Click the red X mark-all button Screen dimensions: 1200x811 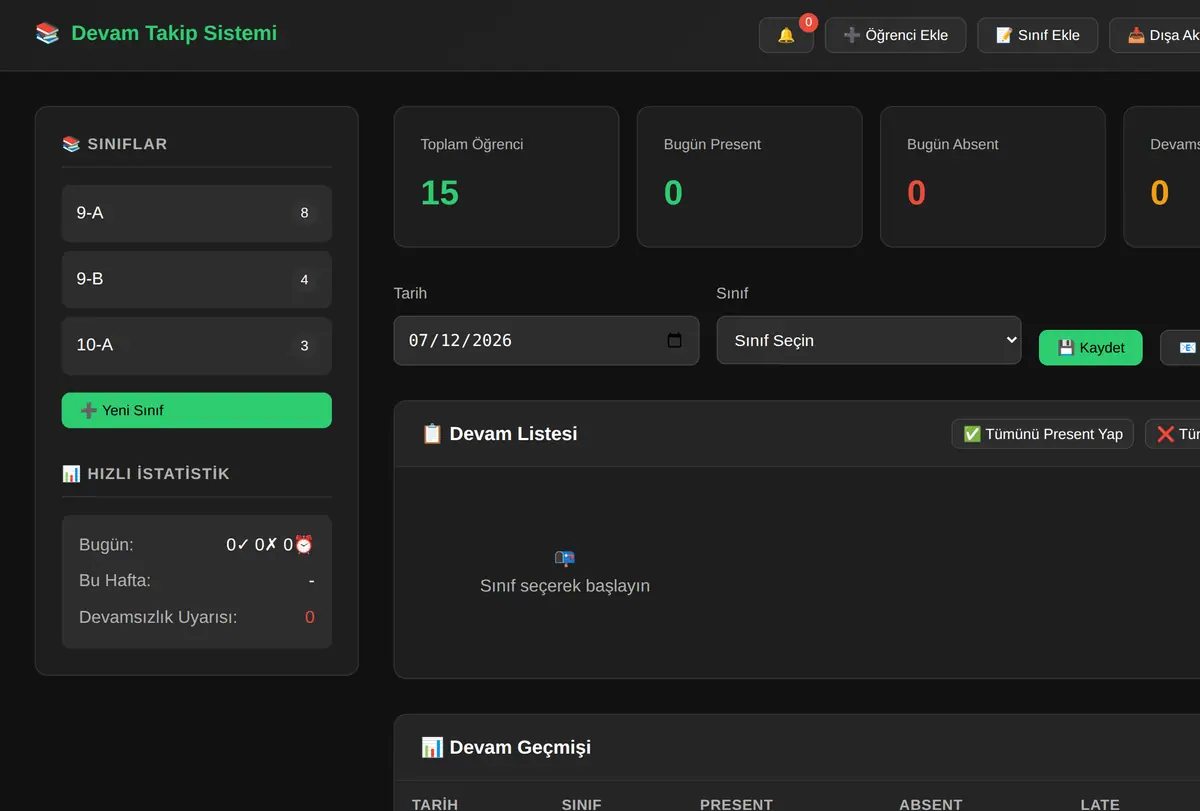pos(1173,434)
